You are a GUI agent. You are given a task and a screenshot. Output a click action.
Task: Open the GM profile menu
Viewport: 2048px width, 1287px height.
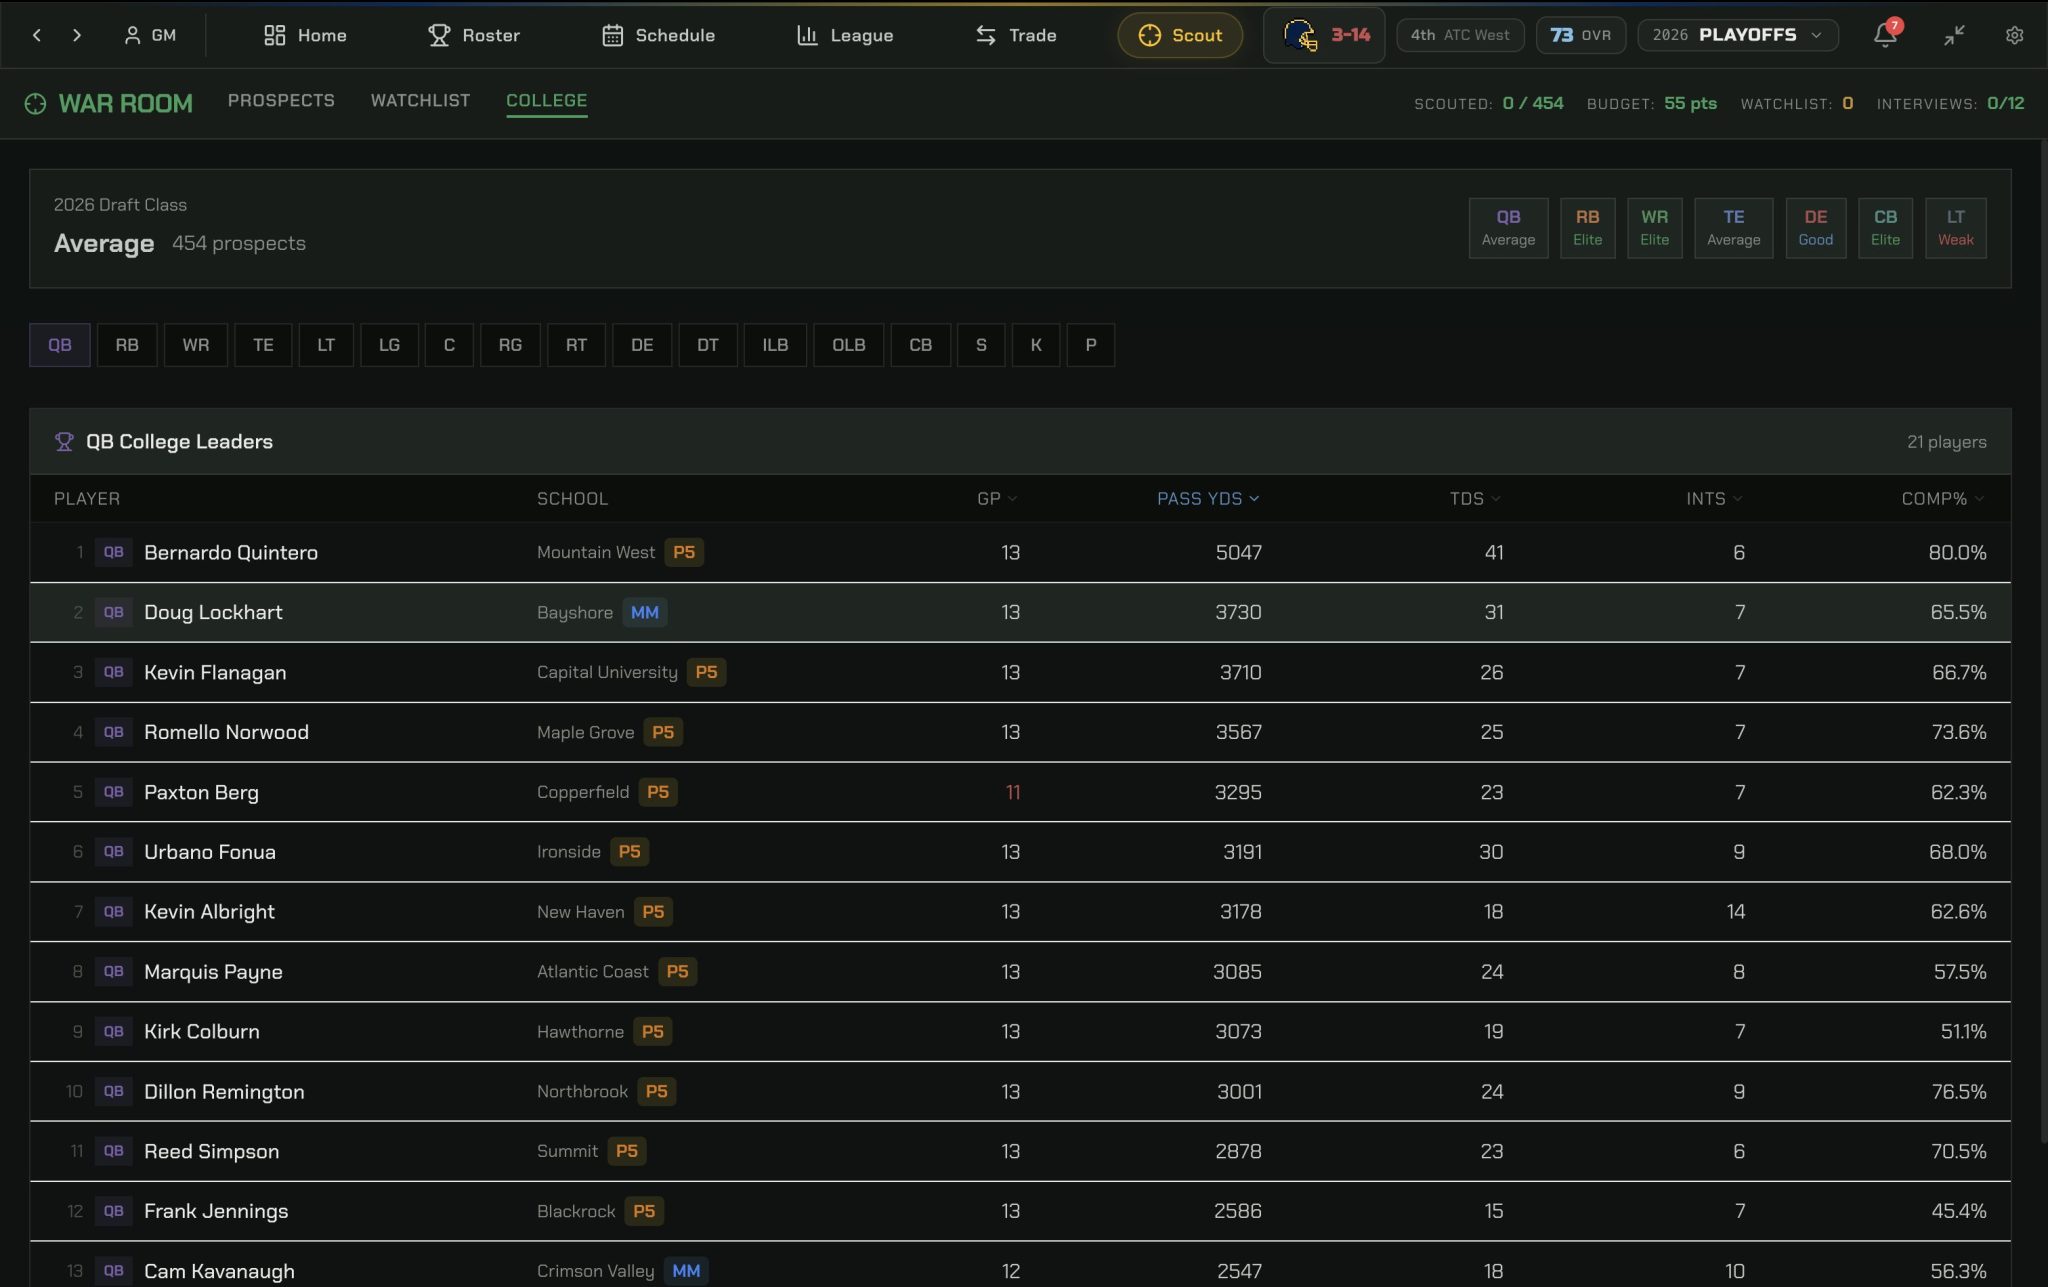click(x=150, y=35)
